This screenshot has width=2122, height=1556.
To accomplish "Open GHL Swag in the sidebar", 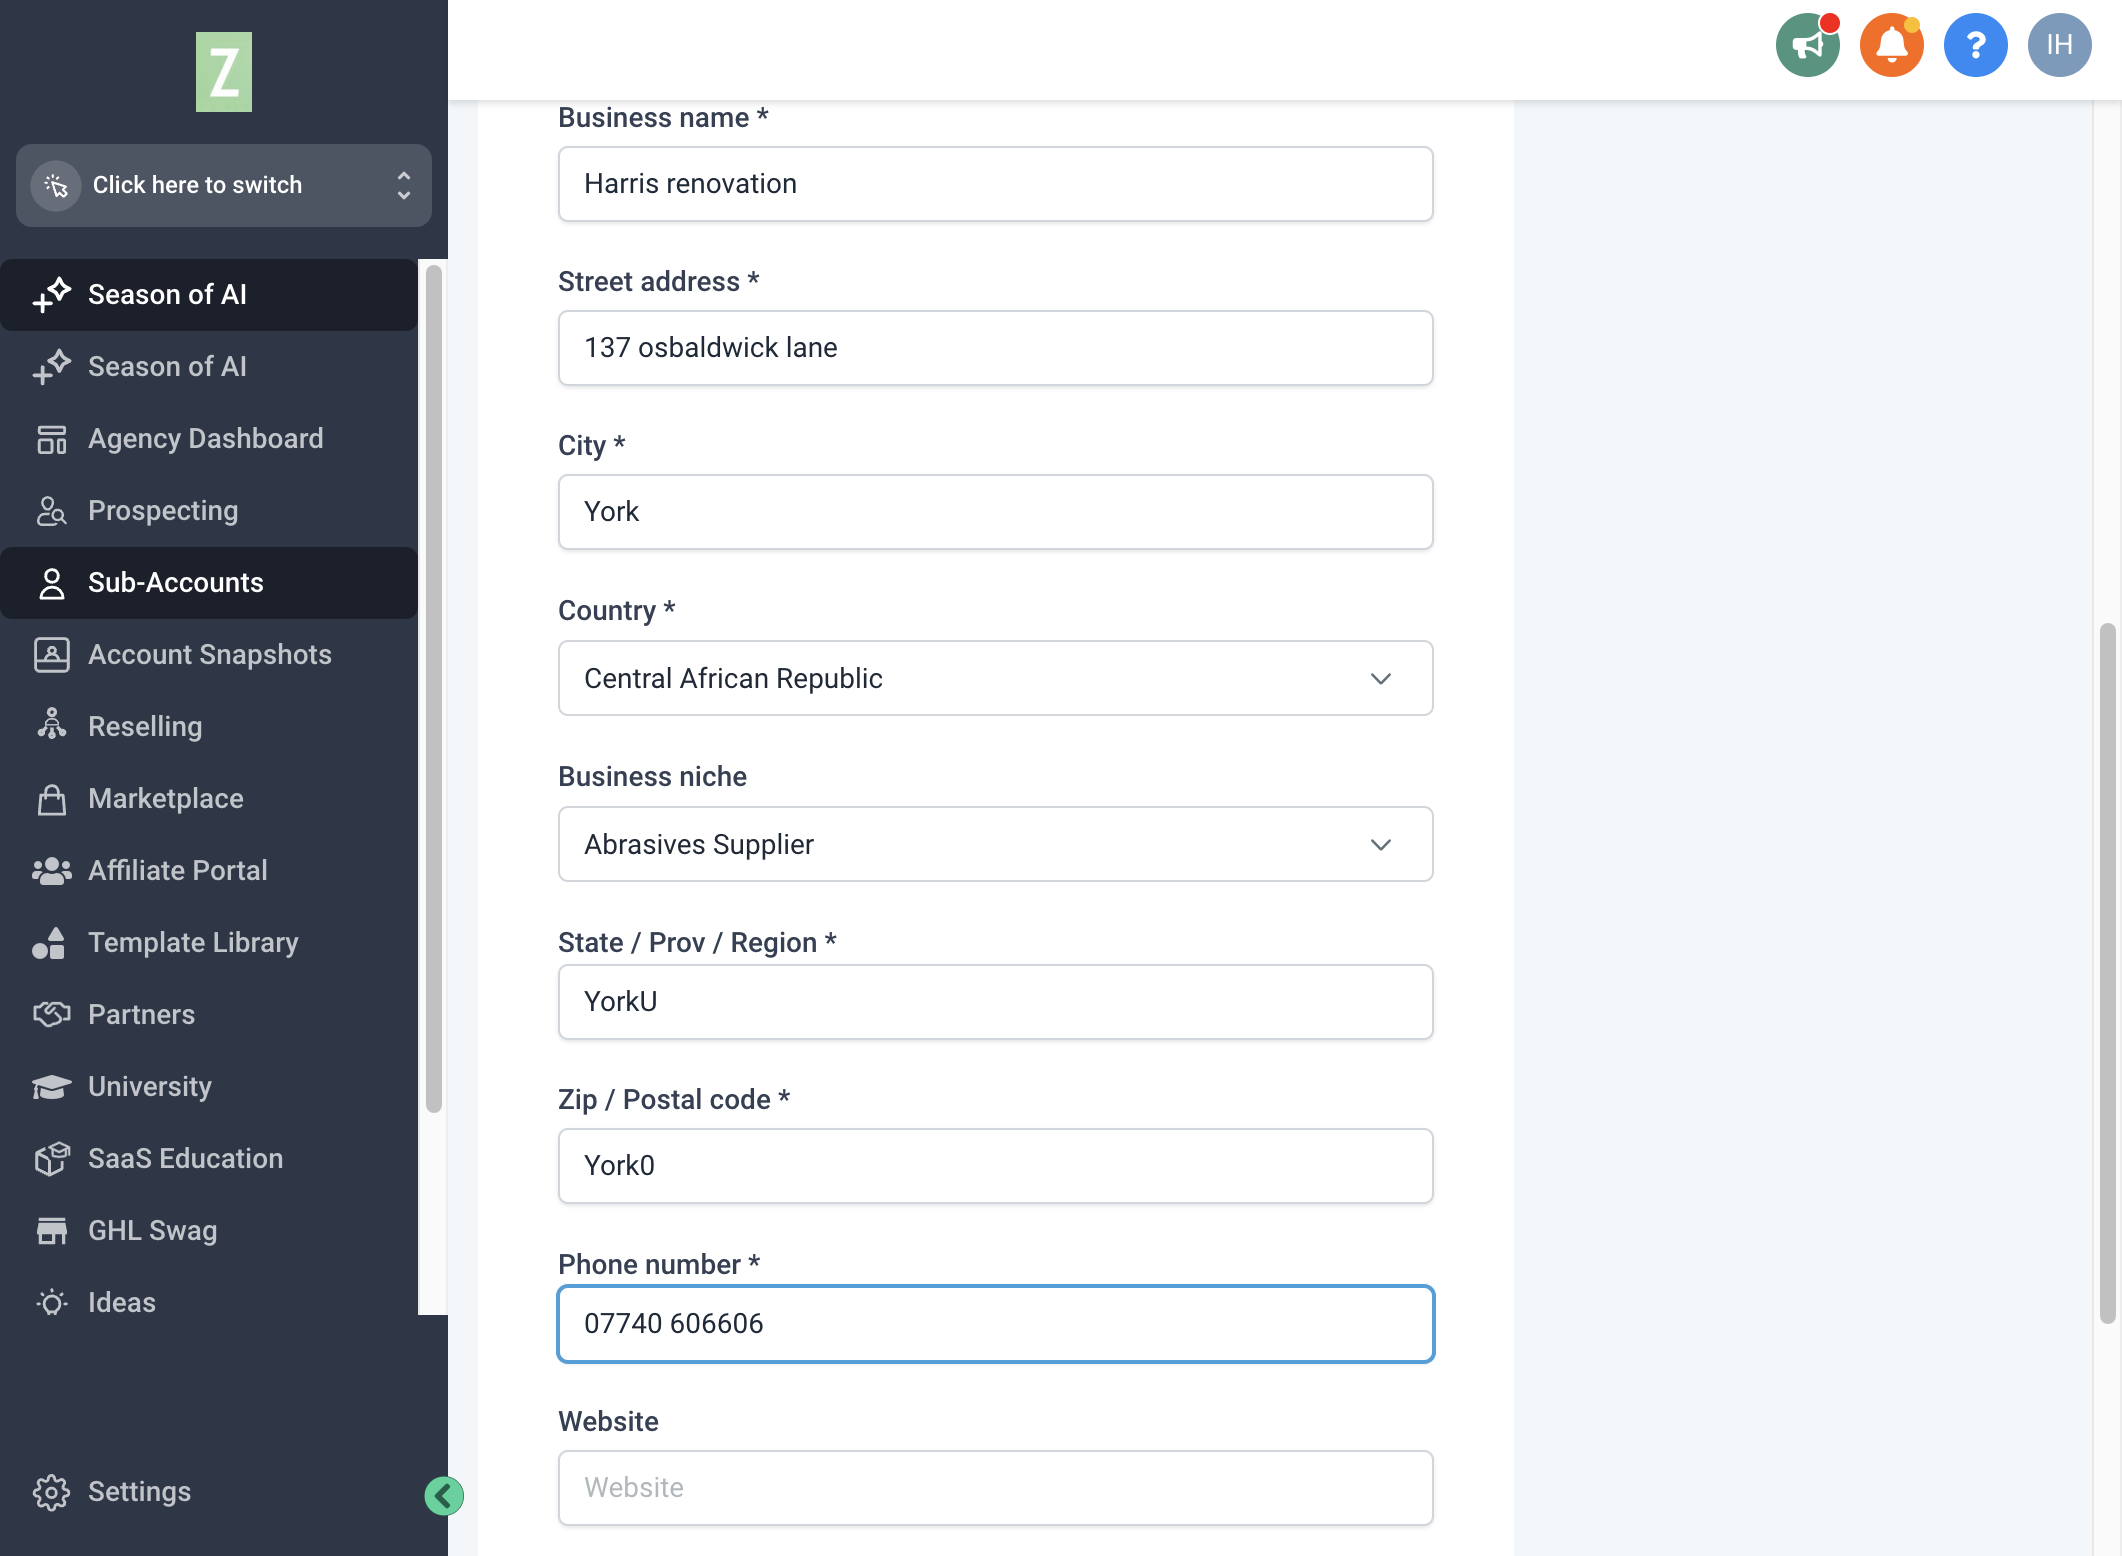I will [209, 1231].
